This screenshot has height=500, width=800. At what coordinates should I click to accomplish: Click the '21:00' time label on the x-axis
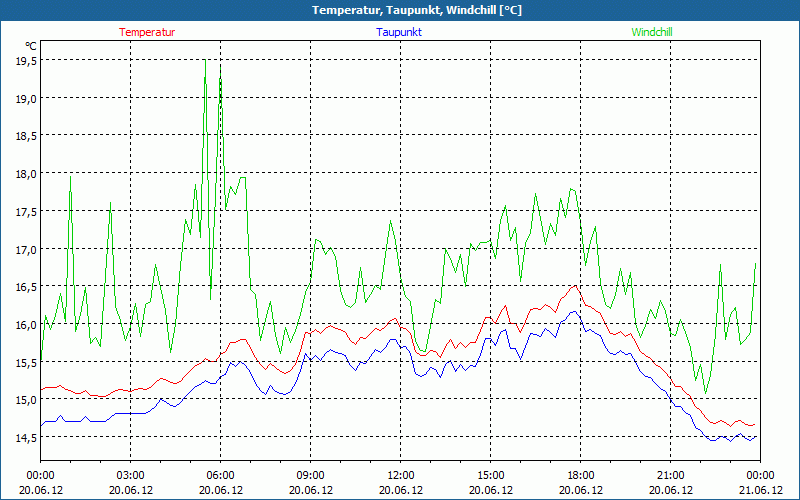670,476
